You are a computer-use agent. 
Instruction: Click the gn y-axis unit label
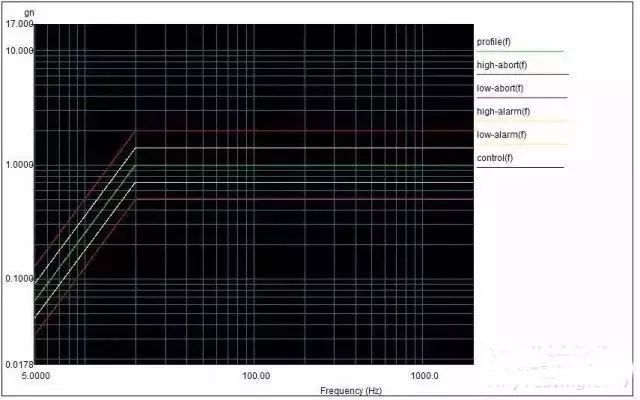point(29,13)
